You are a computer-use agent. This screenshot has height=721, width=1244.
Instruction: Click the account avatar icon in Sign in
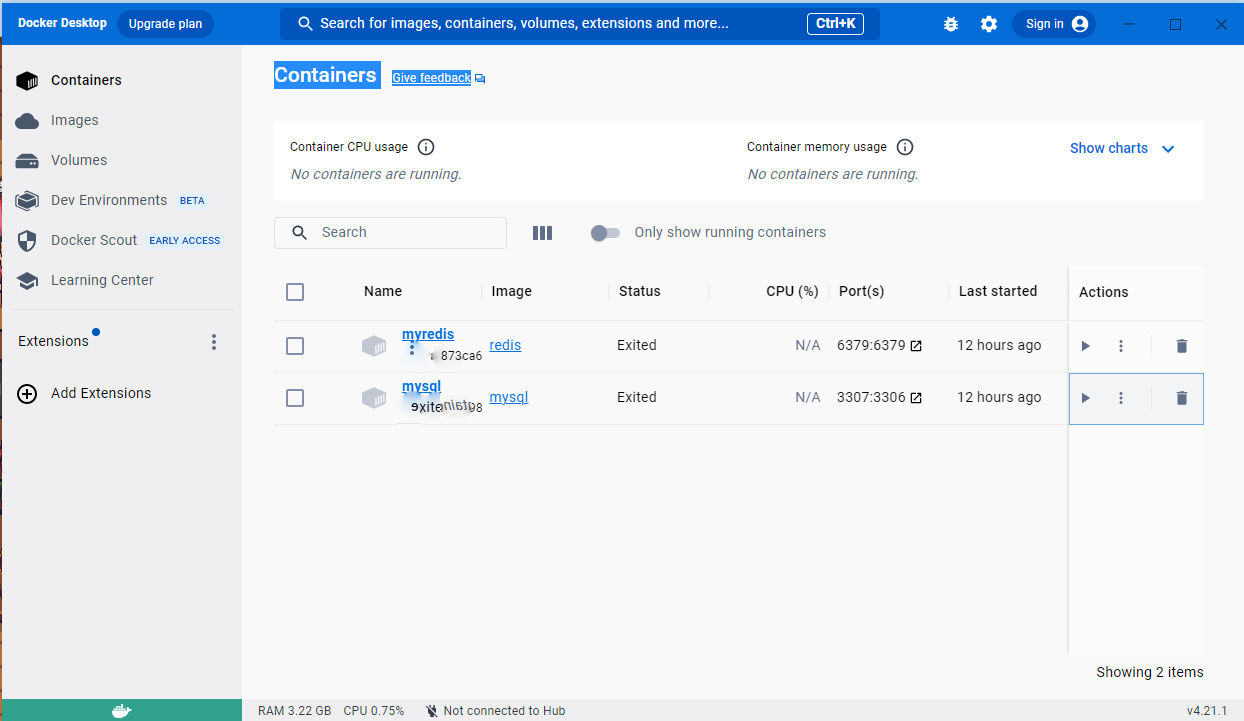(1080, 24)
